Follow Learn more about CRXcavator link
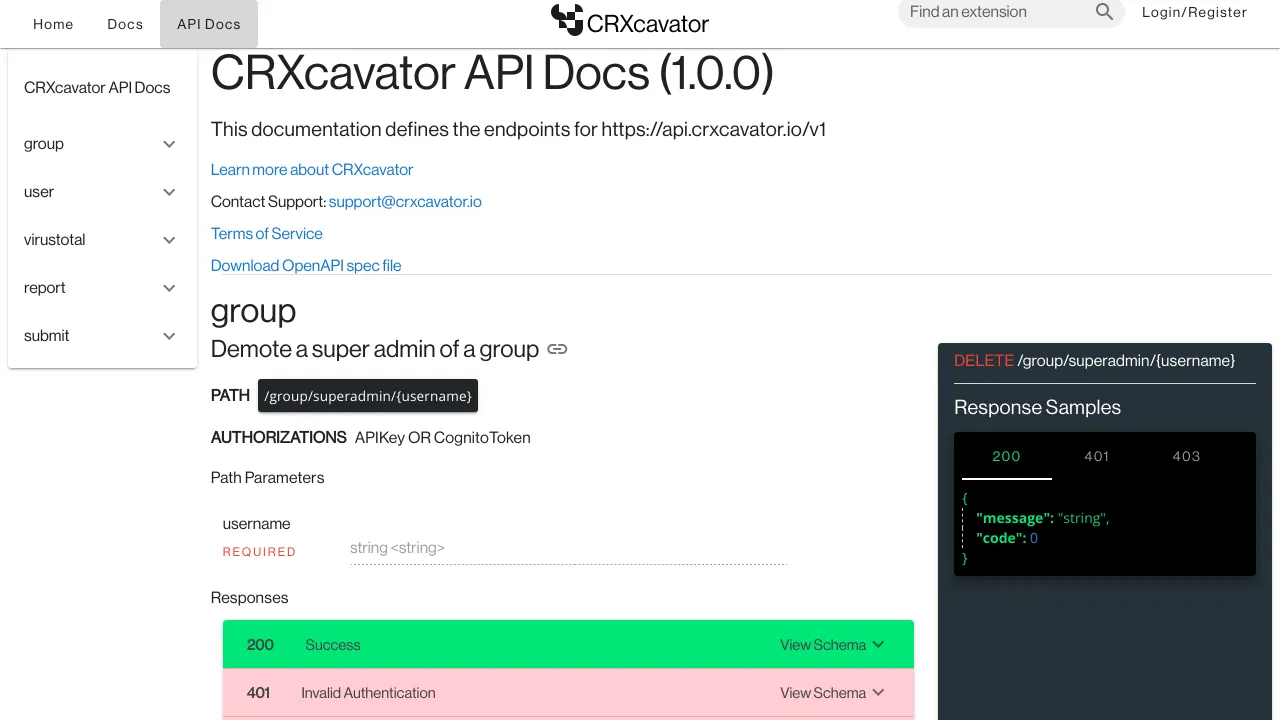Viewport: 1280px width, 720px height. pos(312,170)
